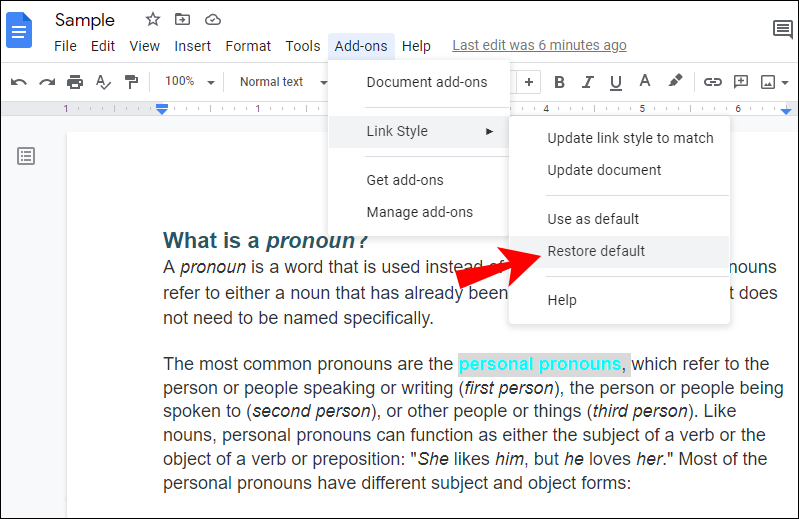Select Restore default
The width and height of the screenshot is (799, 519).
[619, 251]
